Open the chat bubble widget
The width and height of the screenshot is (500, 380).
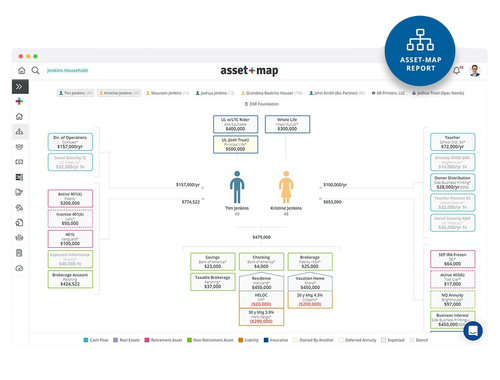click(x=473, y=331)
